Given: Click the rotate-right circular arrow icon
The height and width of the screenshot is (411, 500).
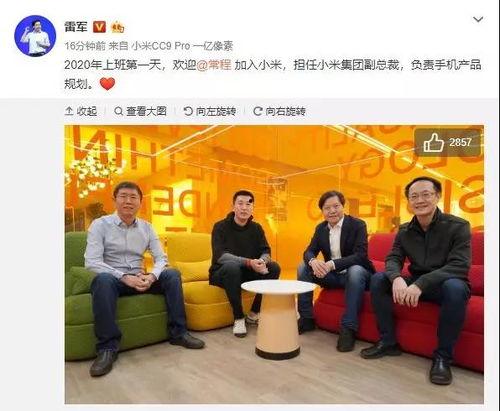Looking at the screenshot, I should point(258,111).
